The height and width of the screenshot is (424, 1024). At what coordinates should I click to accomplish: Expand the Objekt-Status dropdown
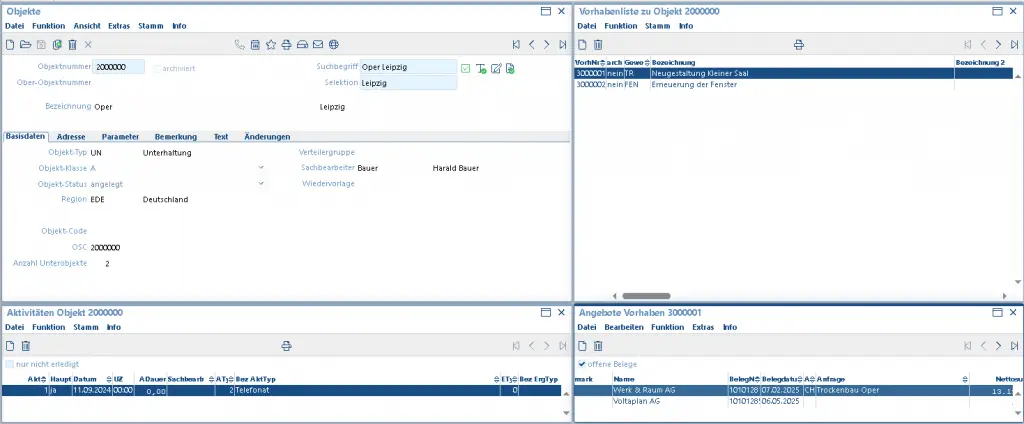(x=262, y=184)
